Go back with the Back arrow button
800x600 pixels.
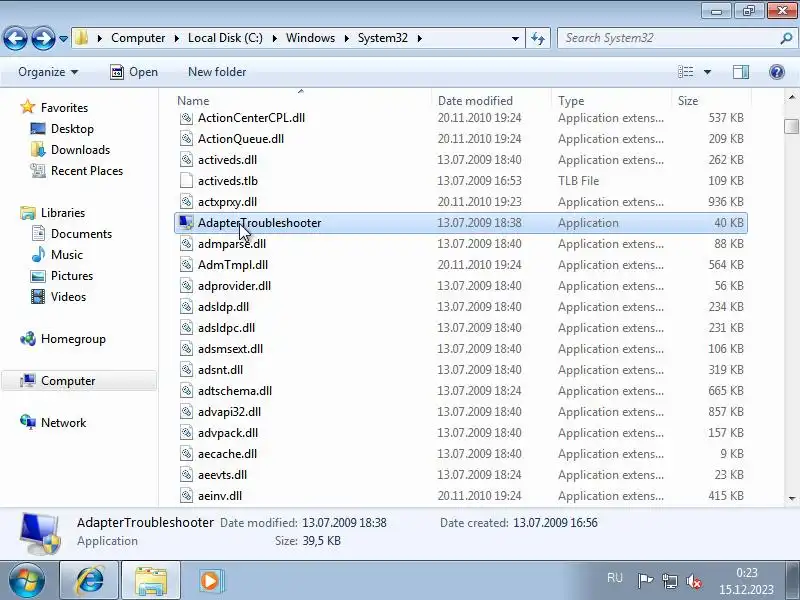coord(15,38)
